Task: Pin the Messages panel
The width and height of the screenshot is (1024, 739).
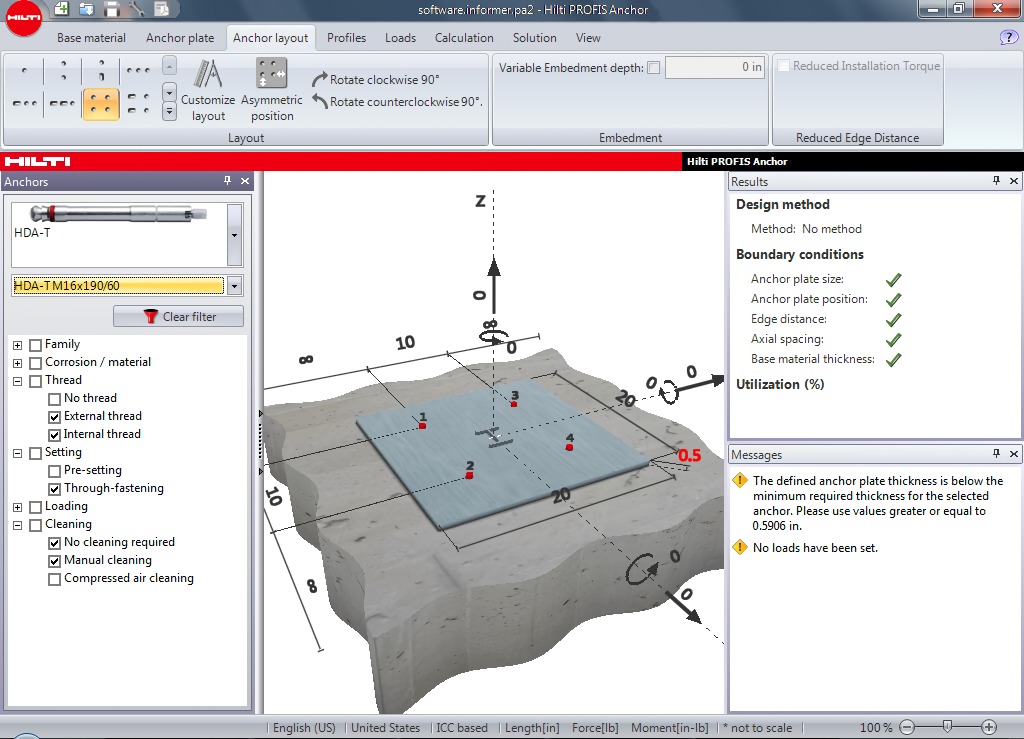Action: 996,454
